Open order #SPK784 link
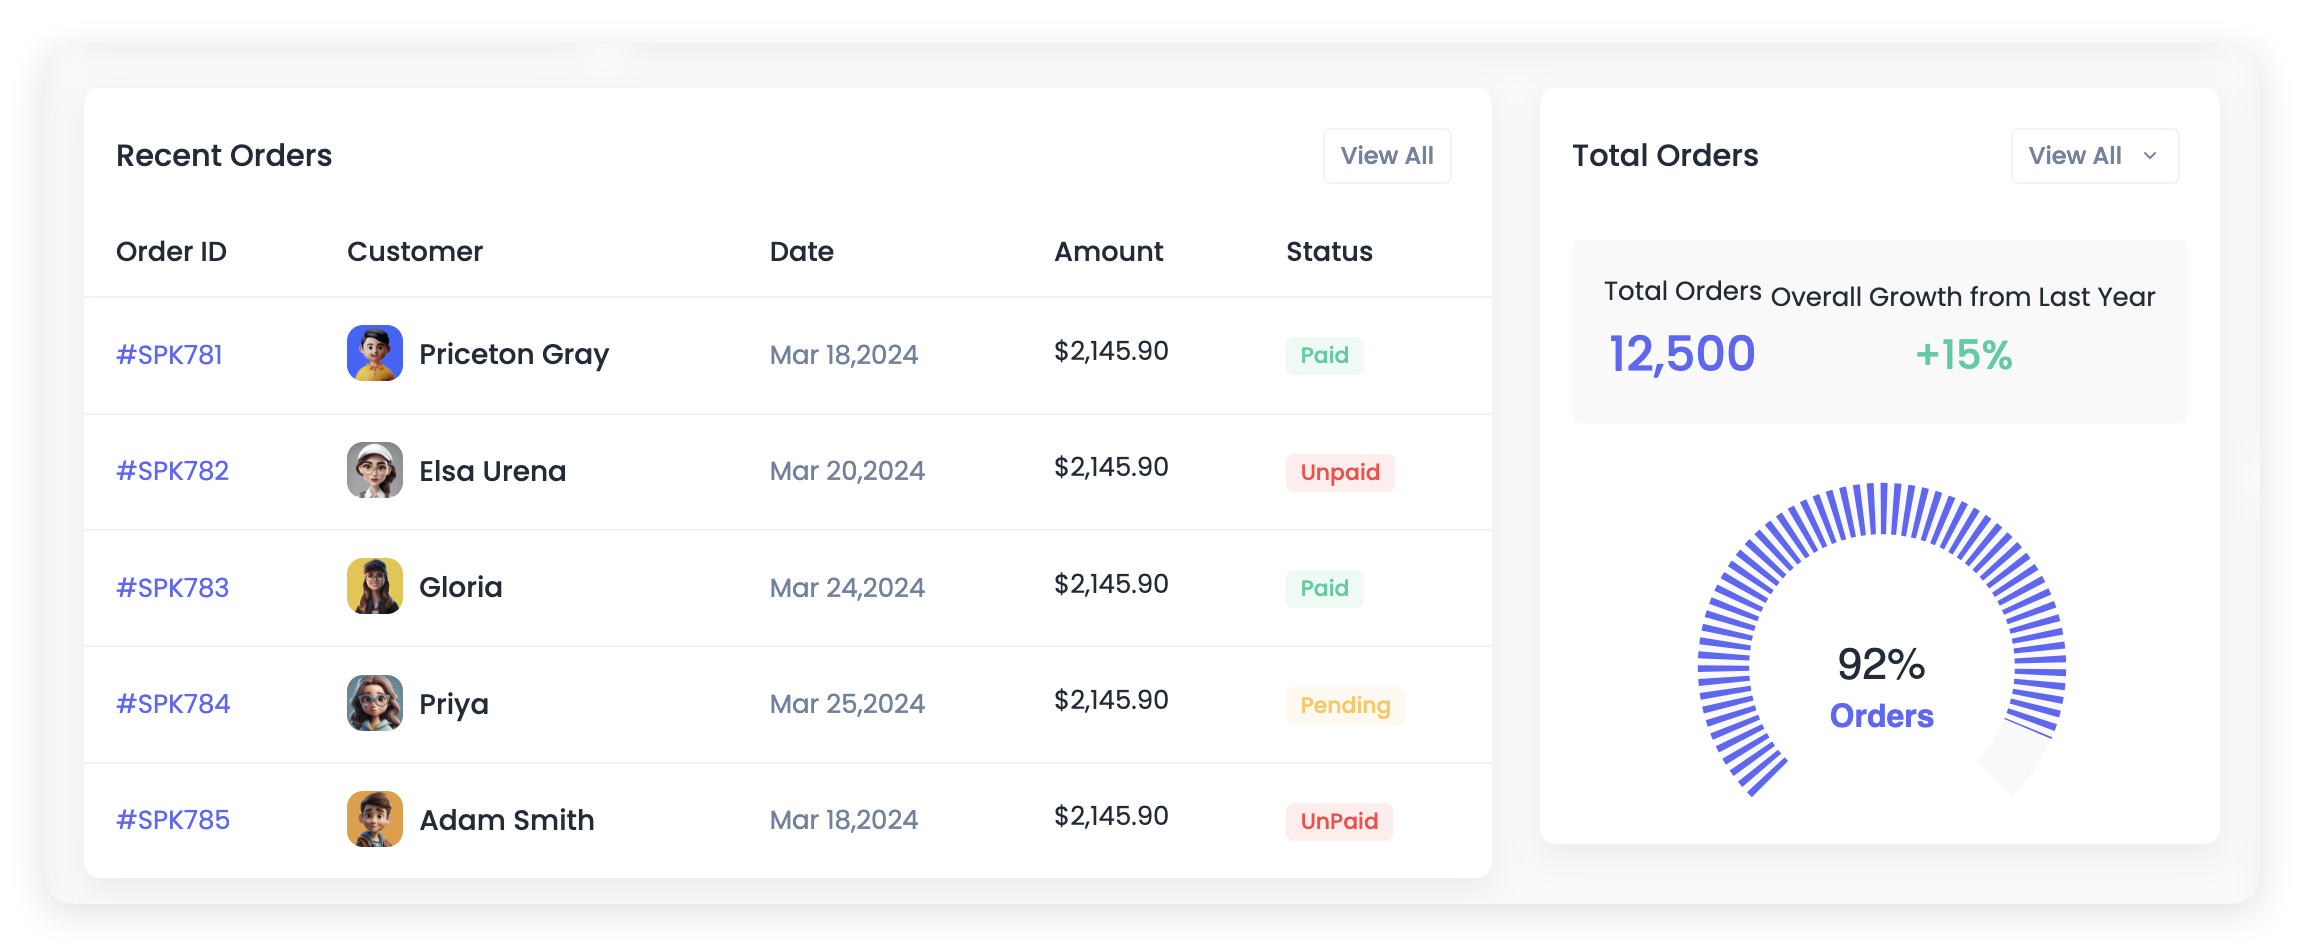 (x=173, y=704)
